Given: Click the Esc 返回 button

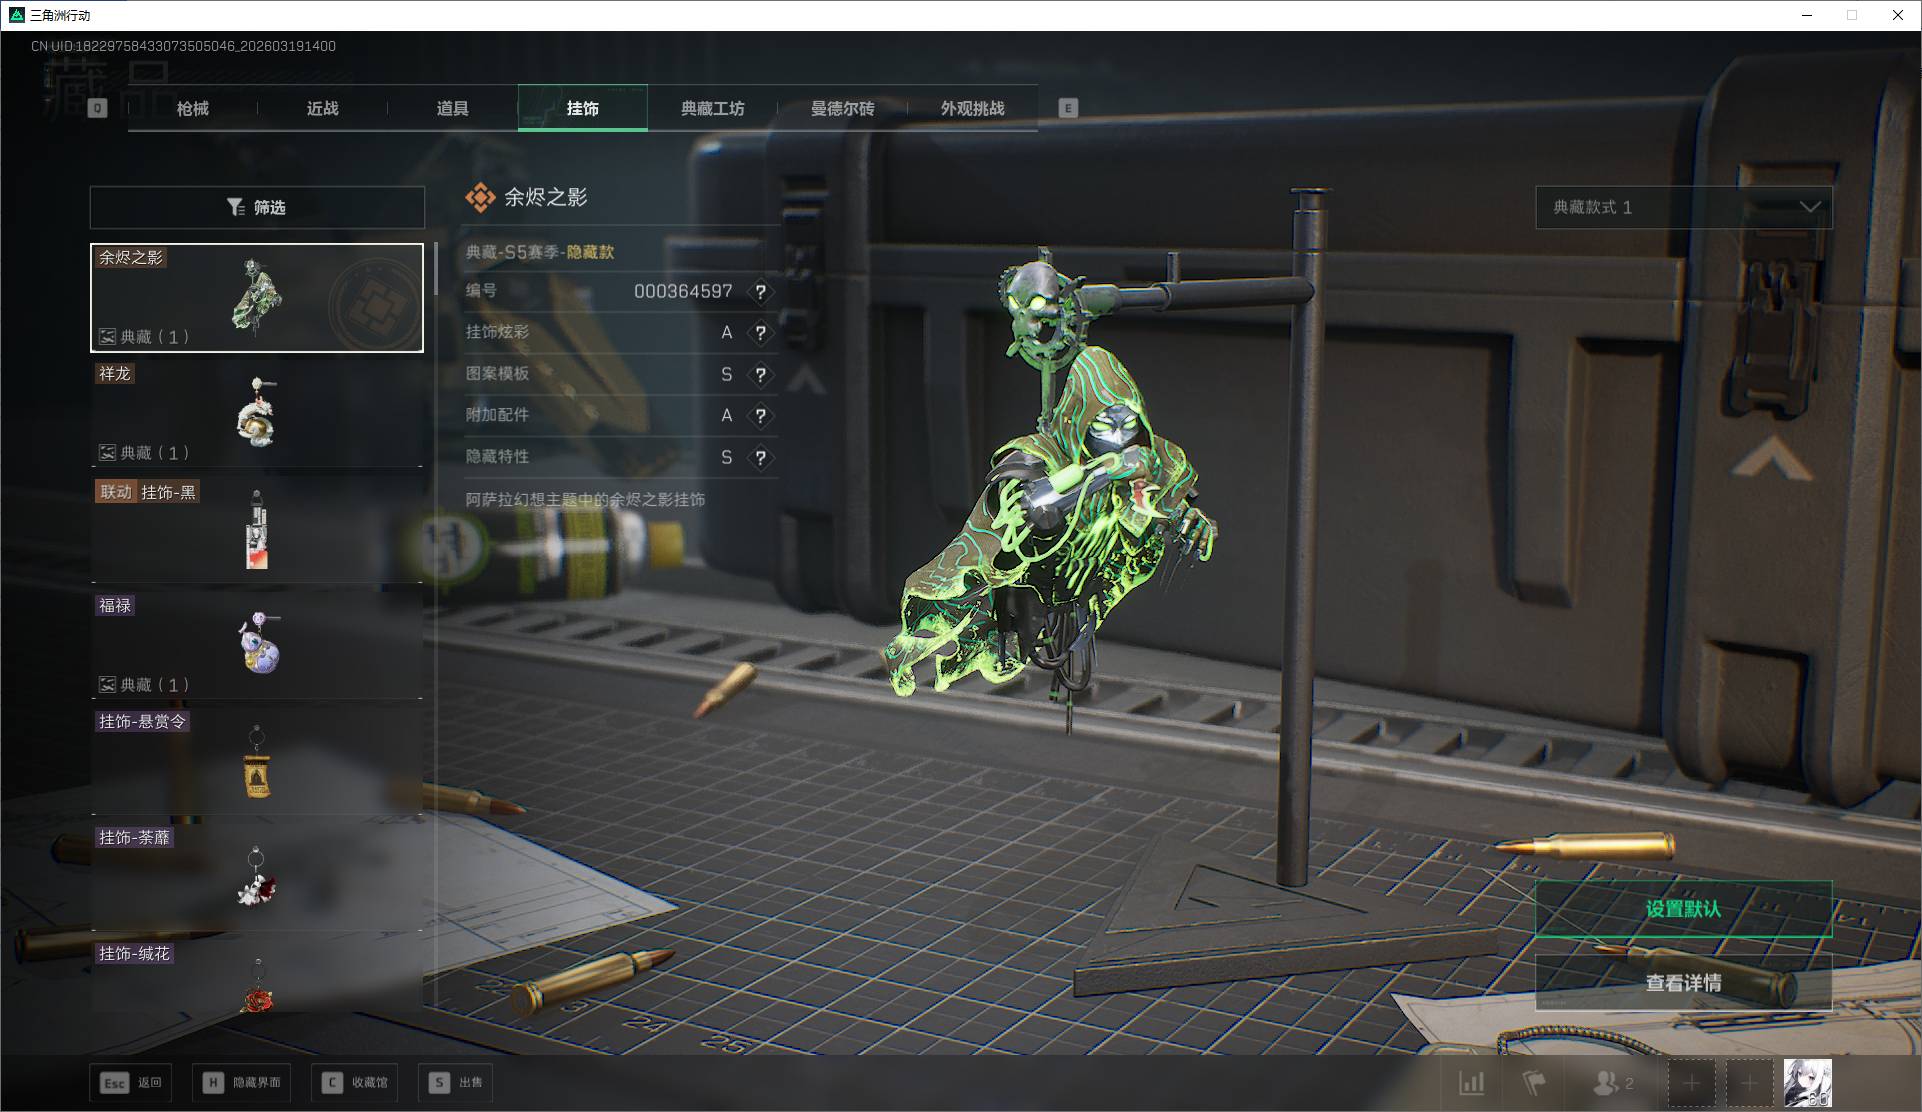Looking at the screenshot, I should (x=131, y=1082).
